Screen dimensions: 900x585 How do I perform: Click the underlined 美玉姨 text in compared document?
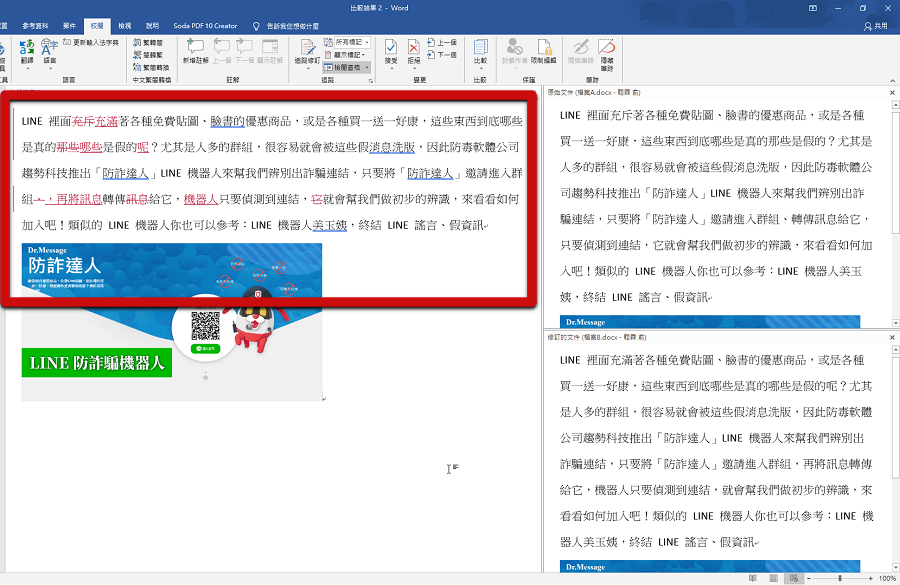point(329,225)
